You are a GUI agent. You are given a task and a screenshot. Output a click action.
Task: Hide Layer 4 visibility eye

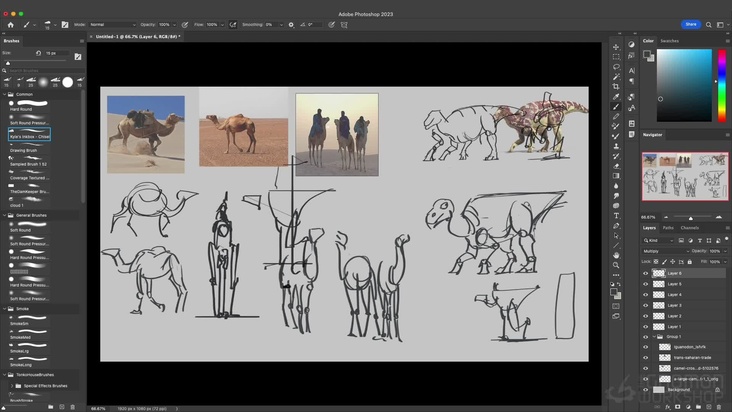click(646, 295)
